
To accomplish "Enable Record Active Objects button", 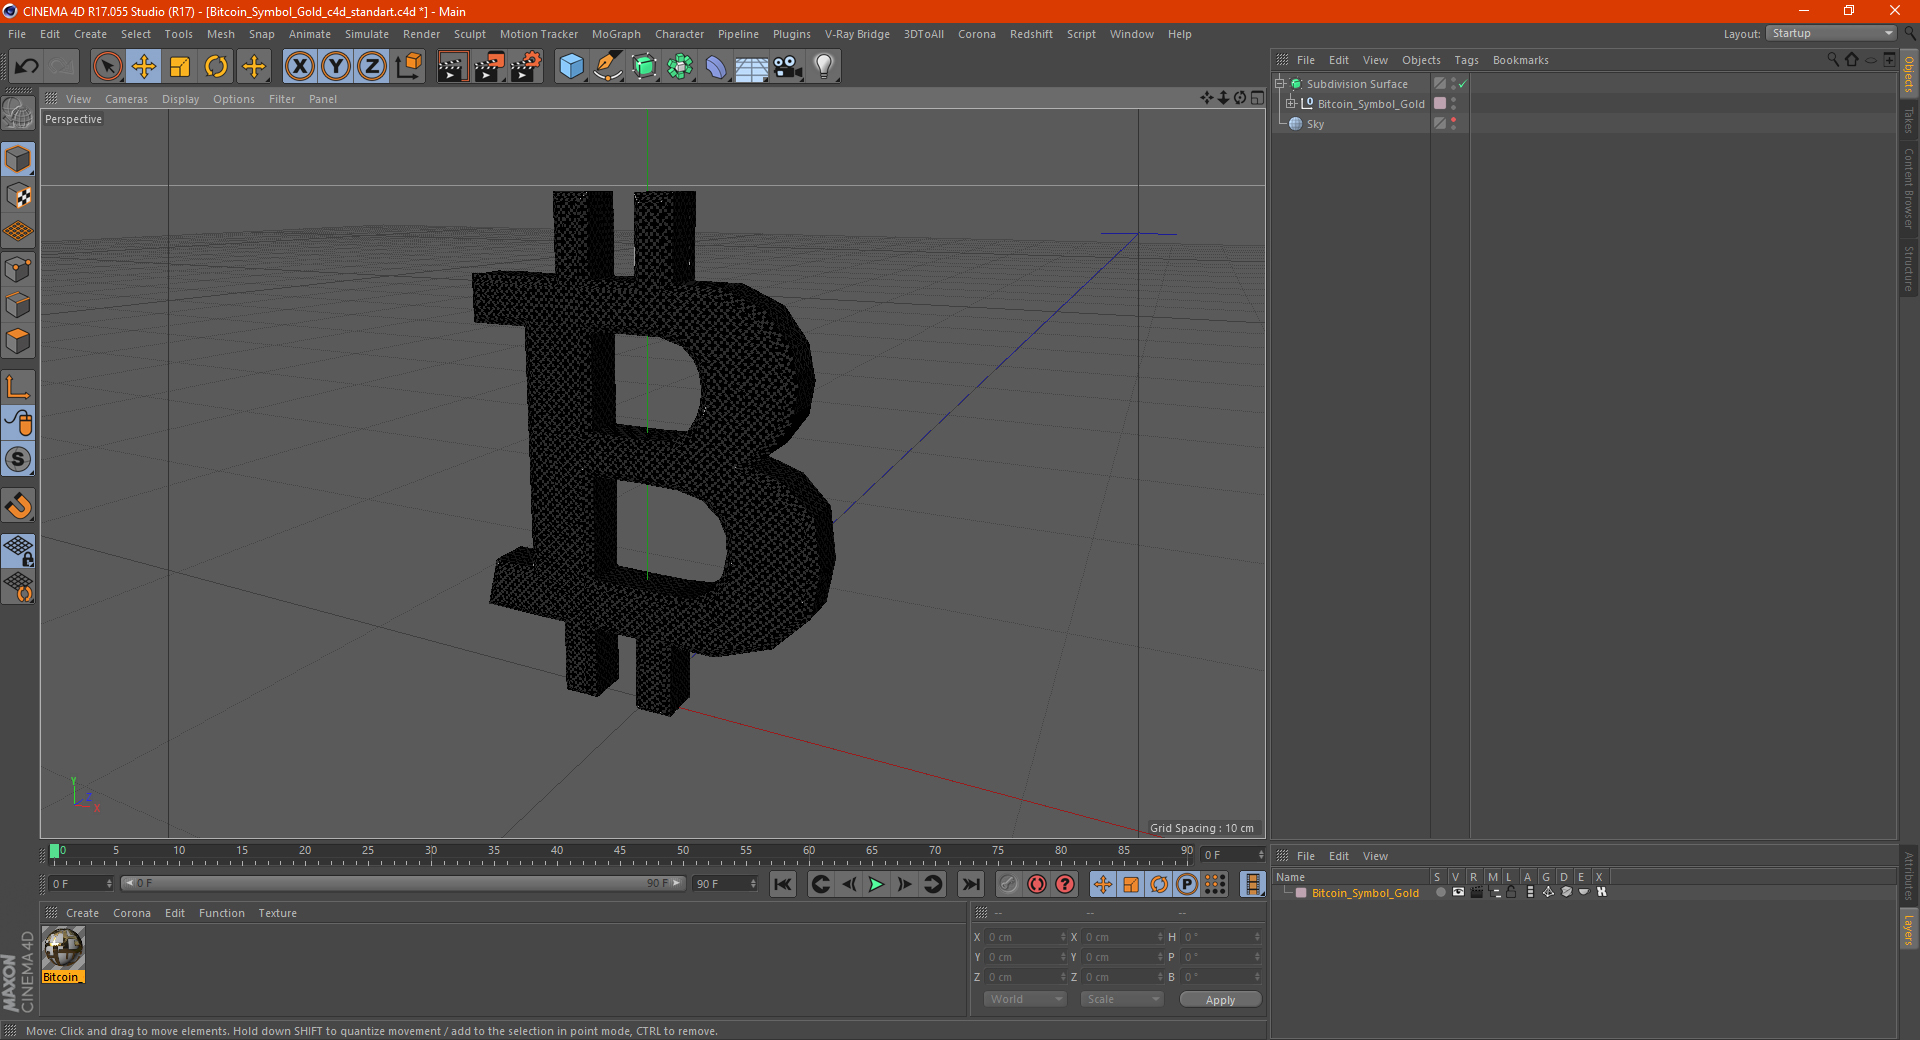I will point(1009,884).
